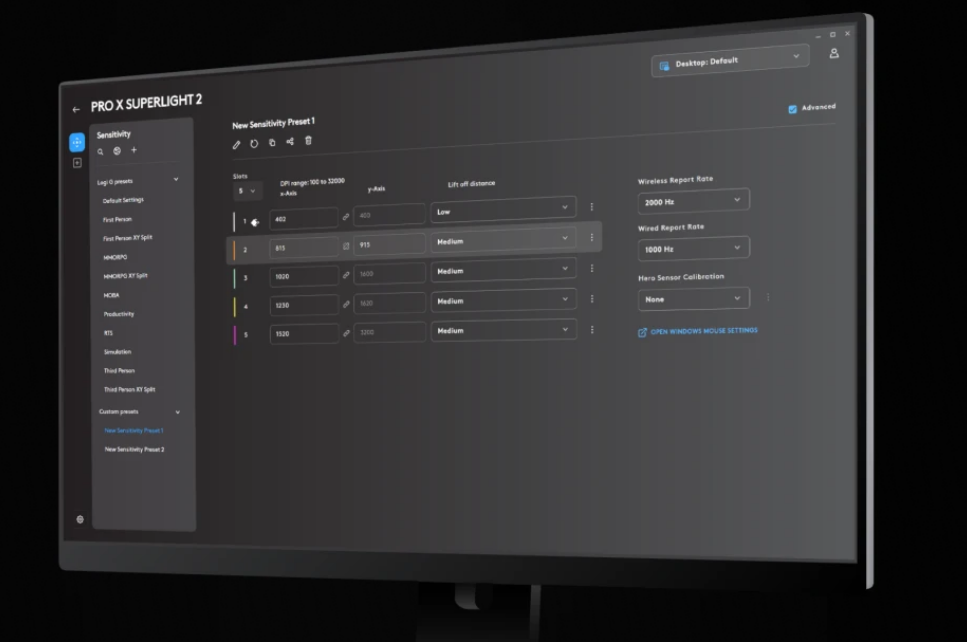Open the user account icon

(x=834, y=54)
